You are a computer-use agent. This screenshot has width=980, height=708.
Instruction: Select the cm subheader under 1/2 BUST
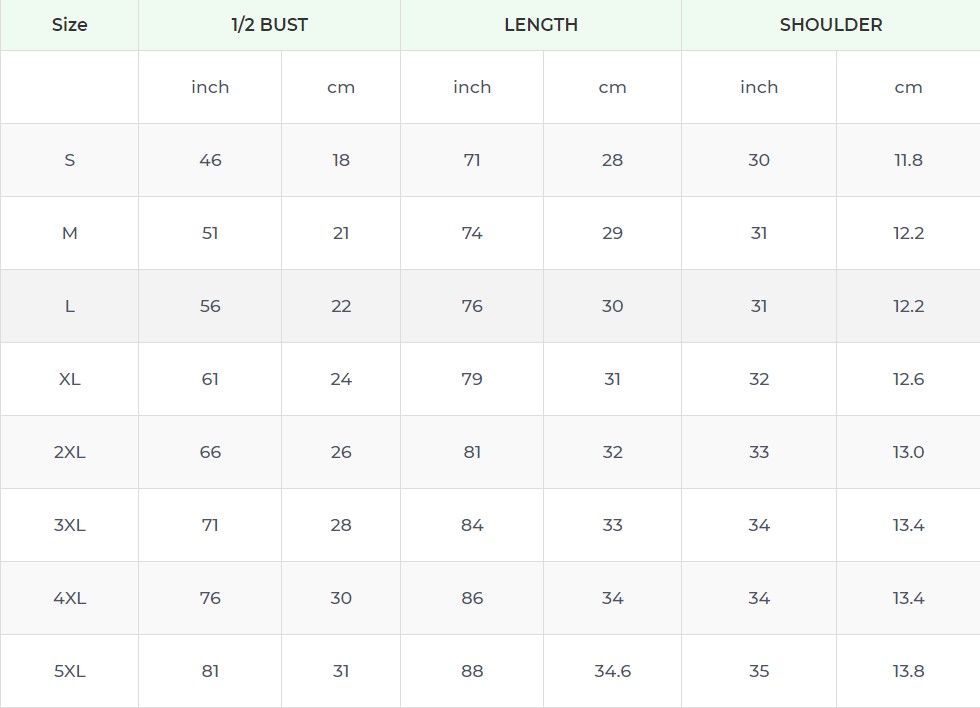[x=341, y=87]
